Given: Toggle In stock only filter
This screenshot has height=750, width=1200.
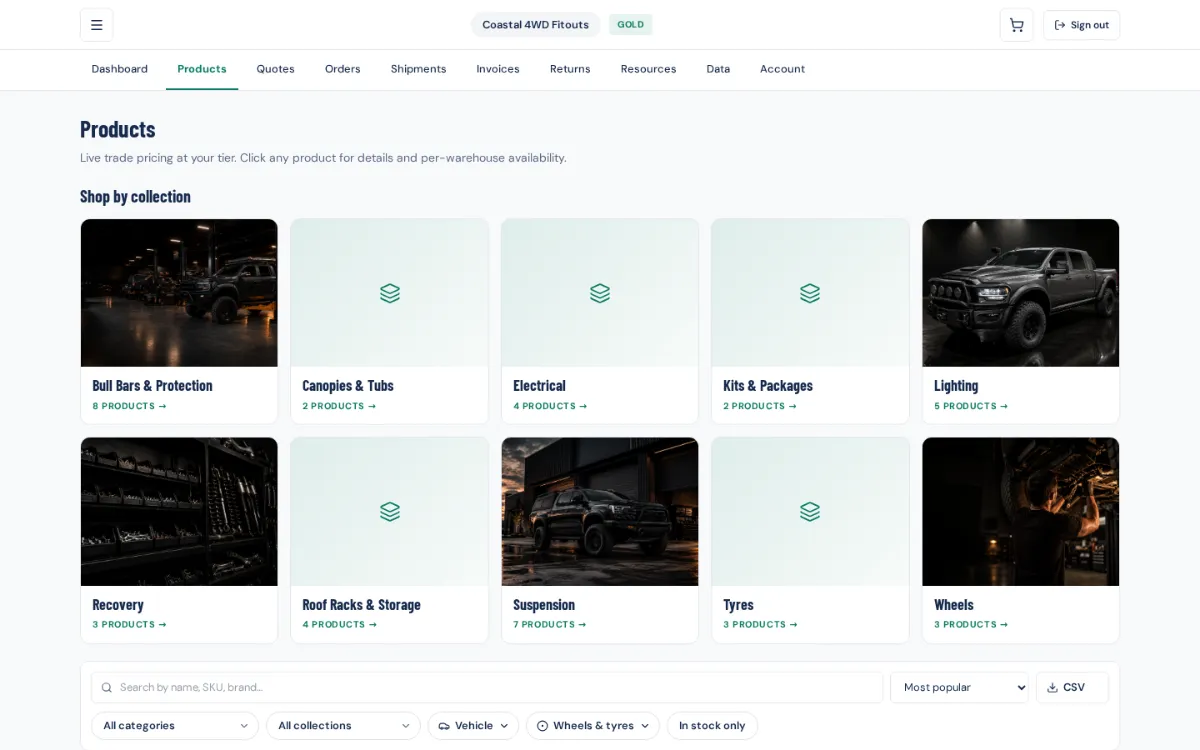Looking at the screenshot, I should (x=712, y=726).
